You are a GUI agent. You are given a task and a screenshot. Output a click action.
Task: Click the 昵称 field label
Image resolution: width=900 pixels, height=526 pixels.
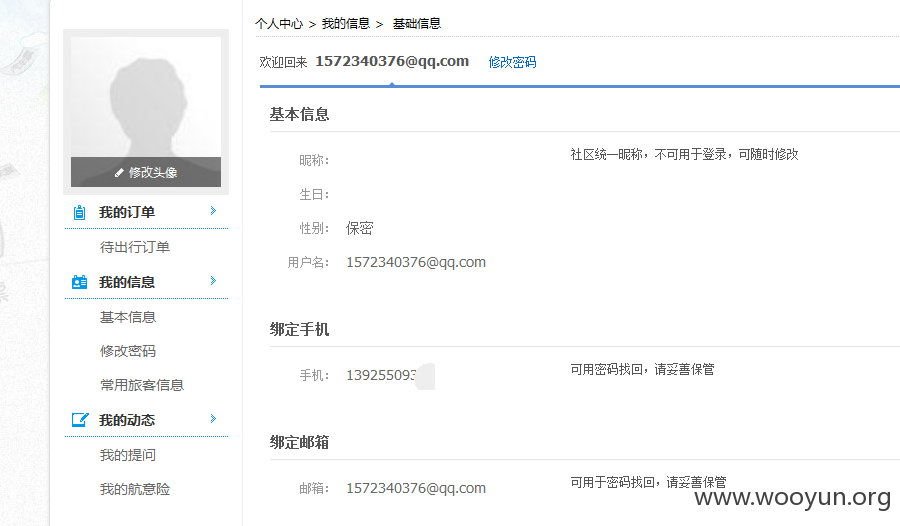pyautogui.click(x=314, y=160)
